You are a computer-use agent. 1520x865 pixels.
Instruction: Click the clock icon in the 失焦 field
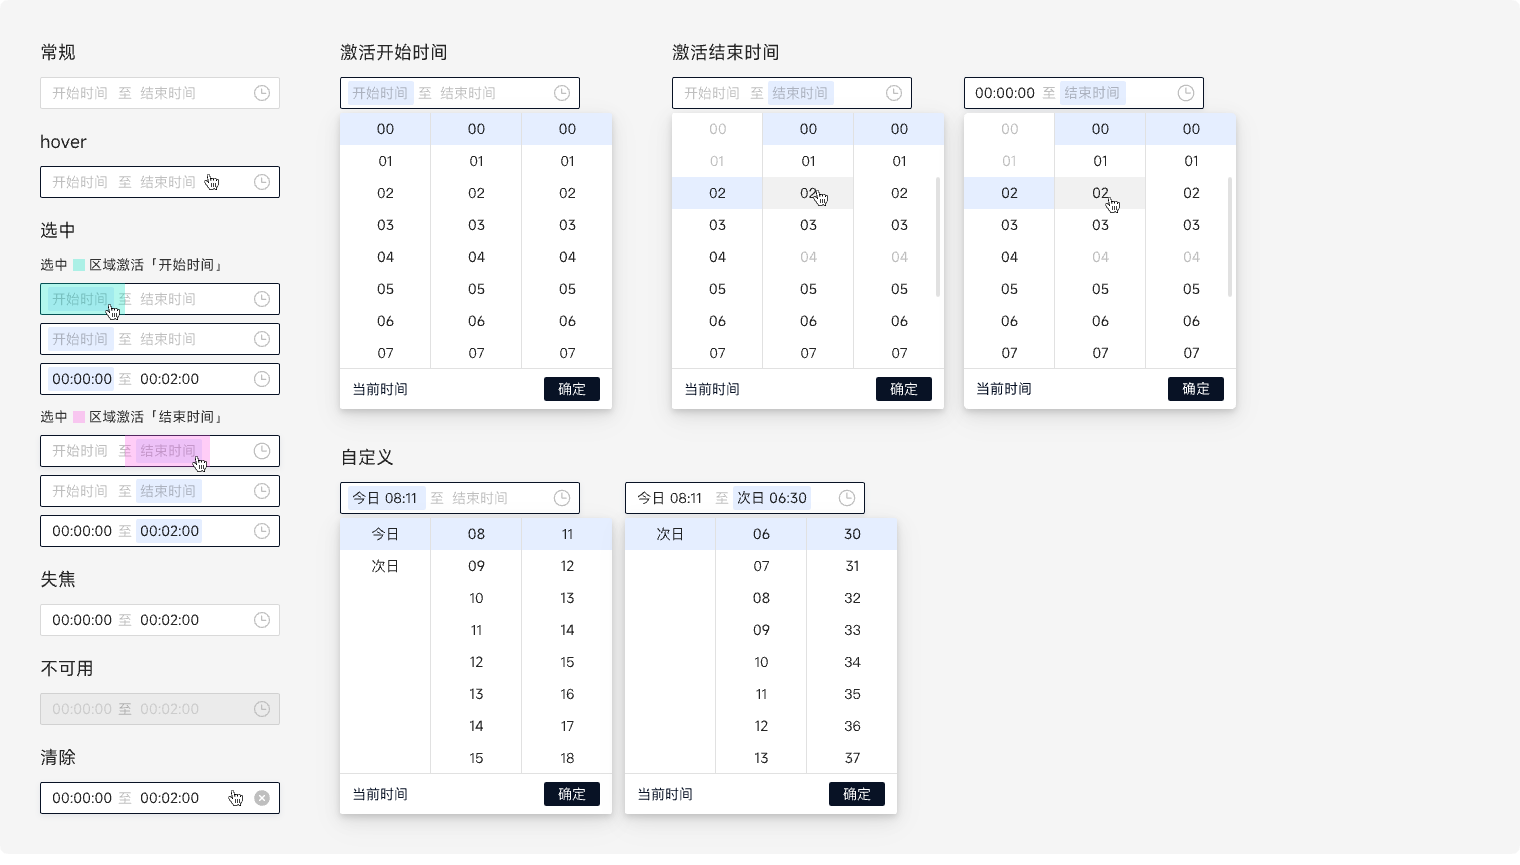262,620
